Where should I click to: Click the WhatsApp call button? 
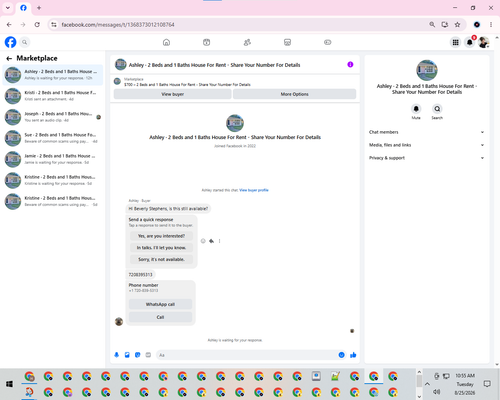coord(160,304)
